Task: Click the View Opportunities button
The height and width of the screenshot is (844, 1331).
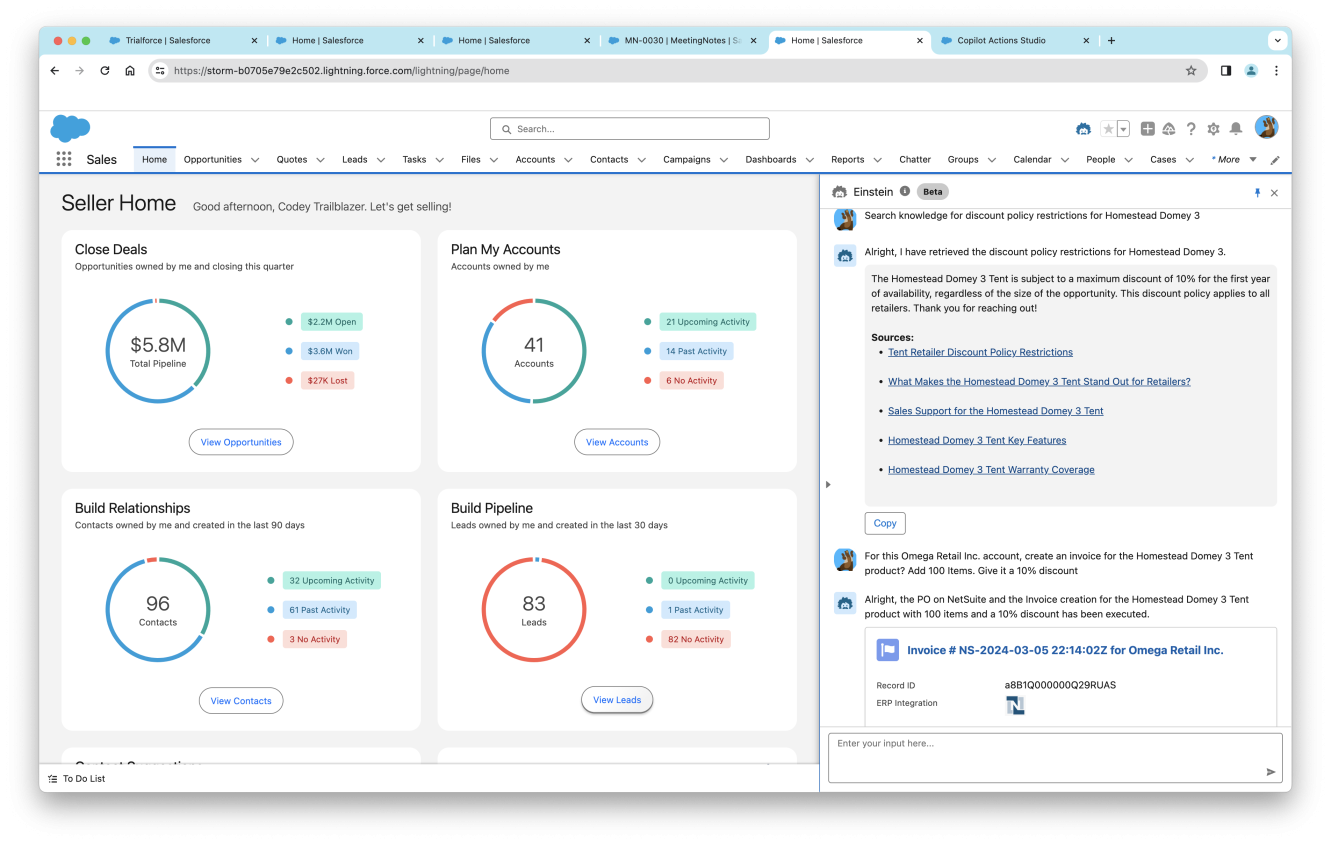Action: [x=241, y=442]
